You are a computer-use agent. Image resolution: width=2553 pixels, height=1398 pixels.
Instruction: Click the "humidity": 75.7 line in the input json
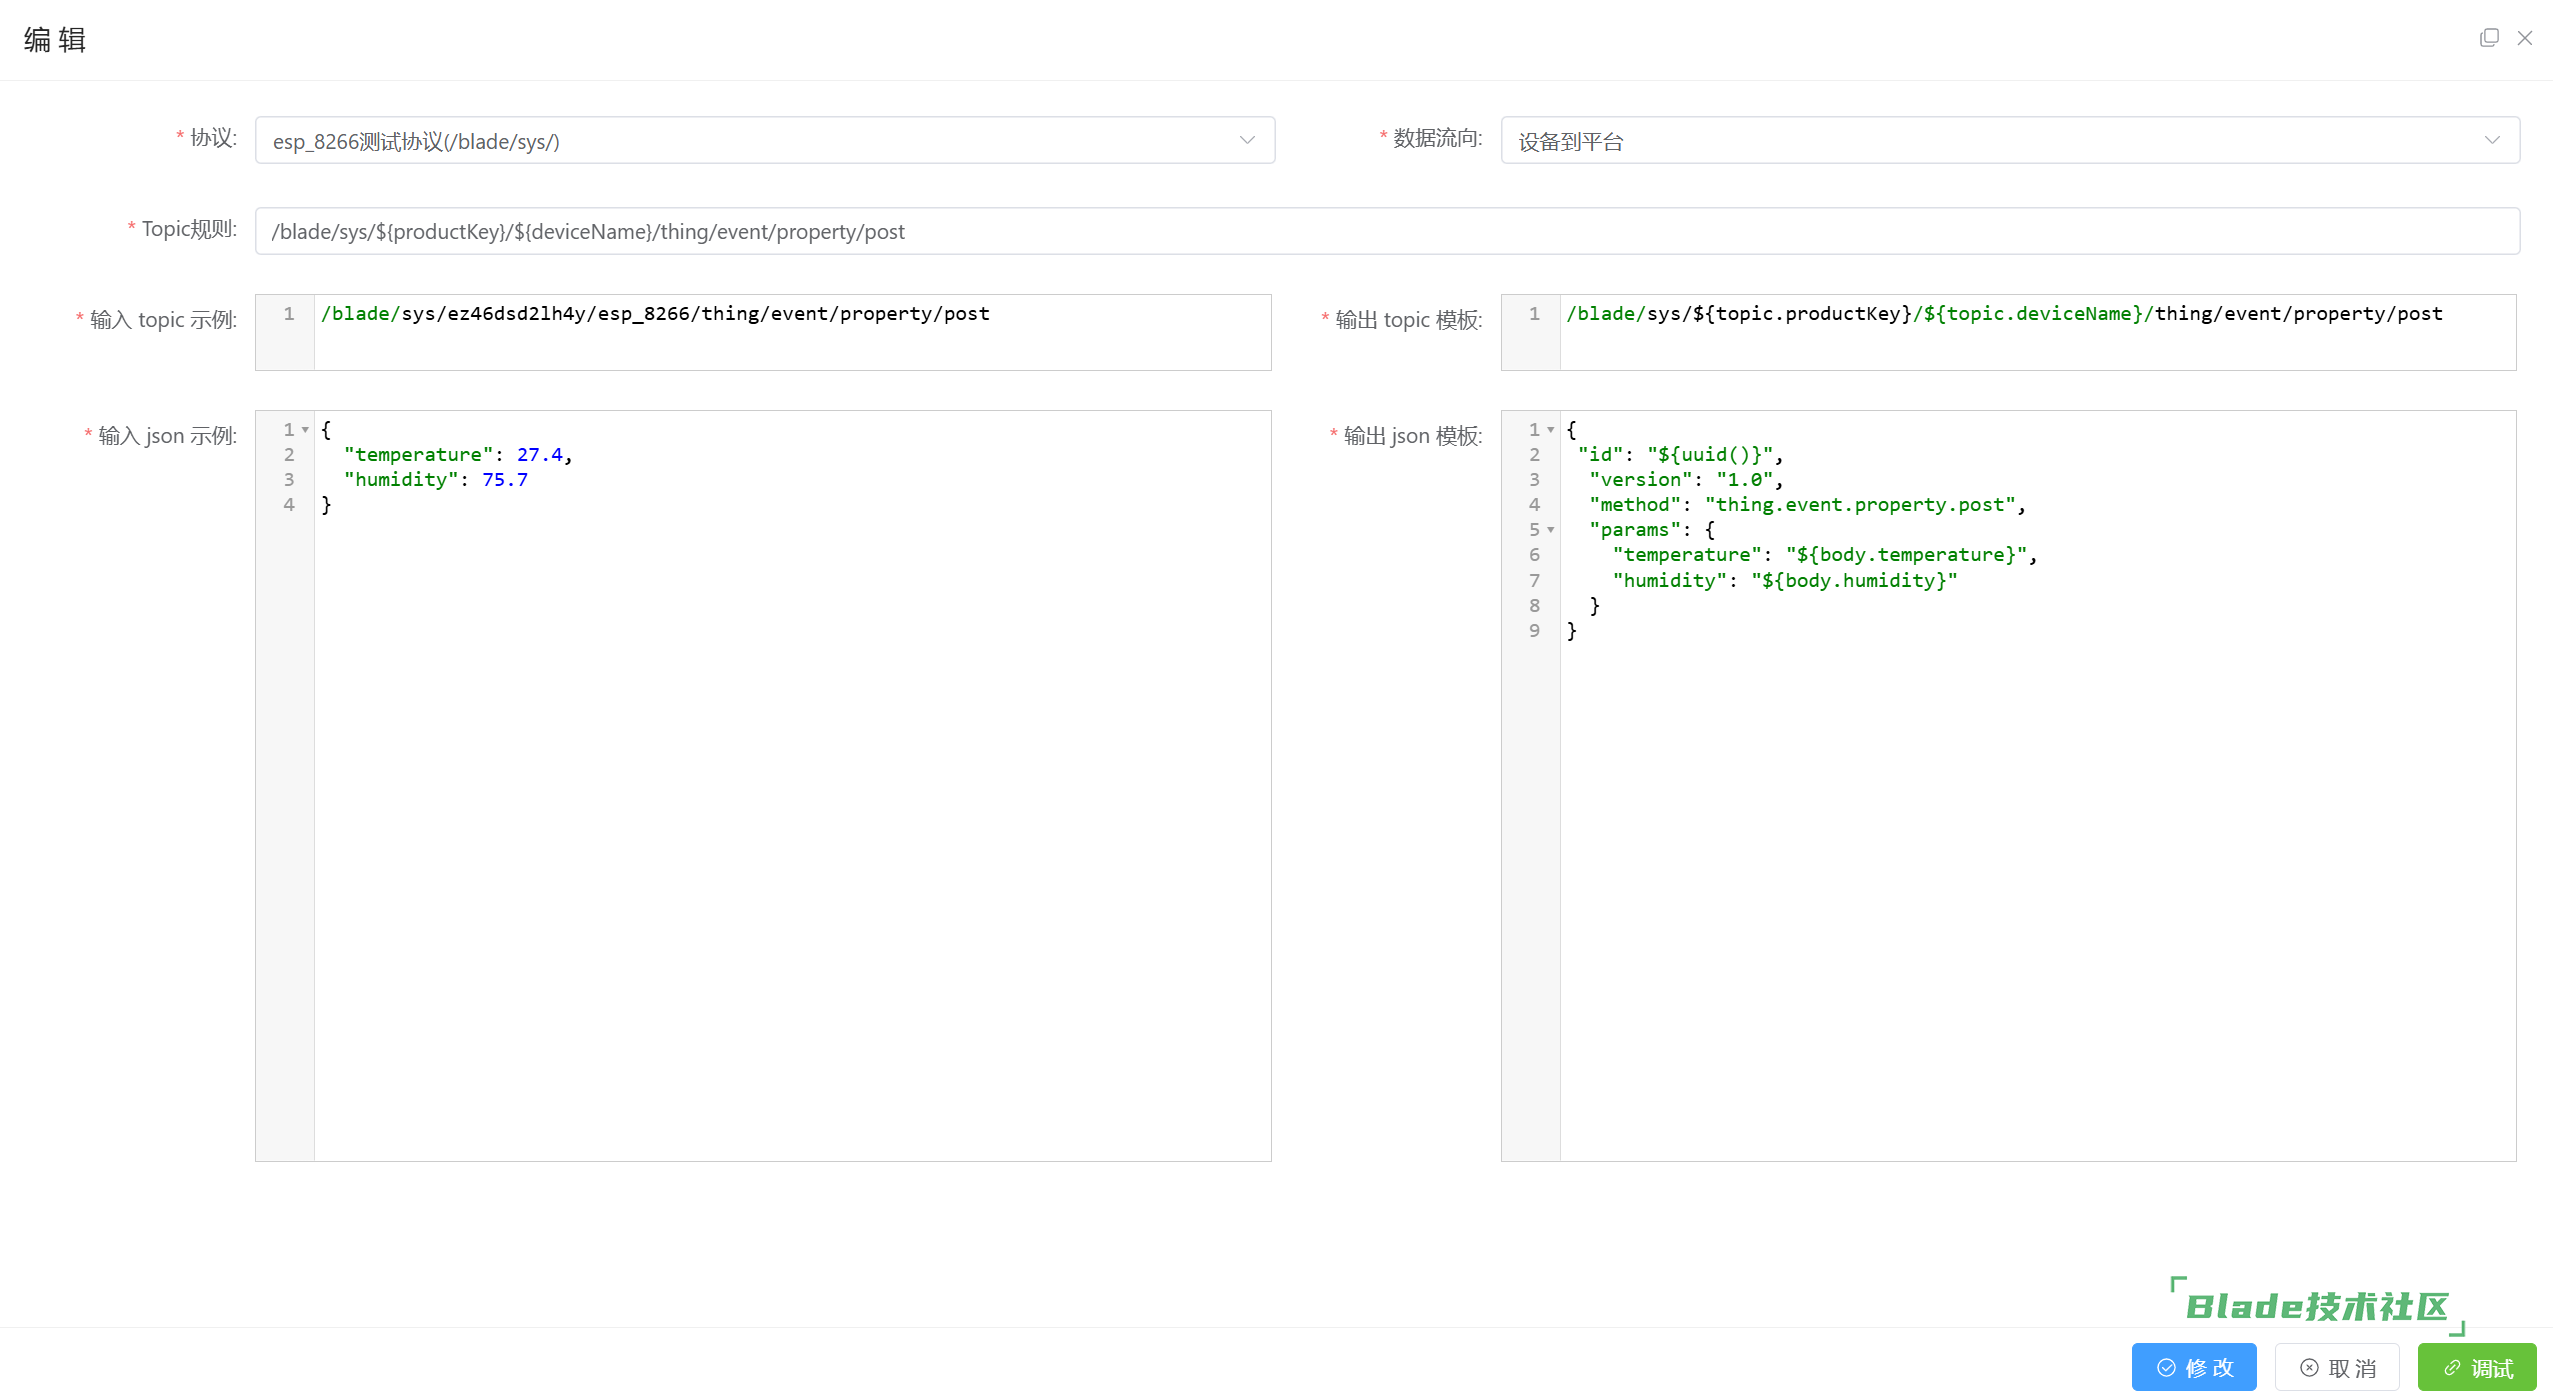click(x=436, y=480)
